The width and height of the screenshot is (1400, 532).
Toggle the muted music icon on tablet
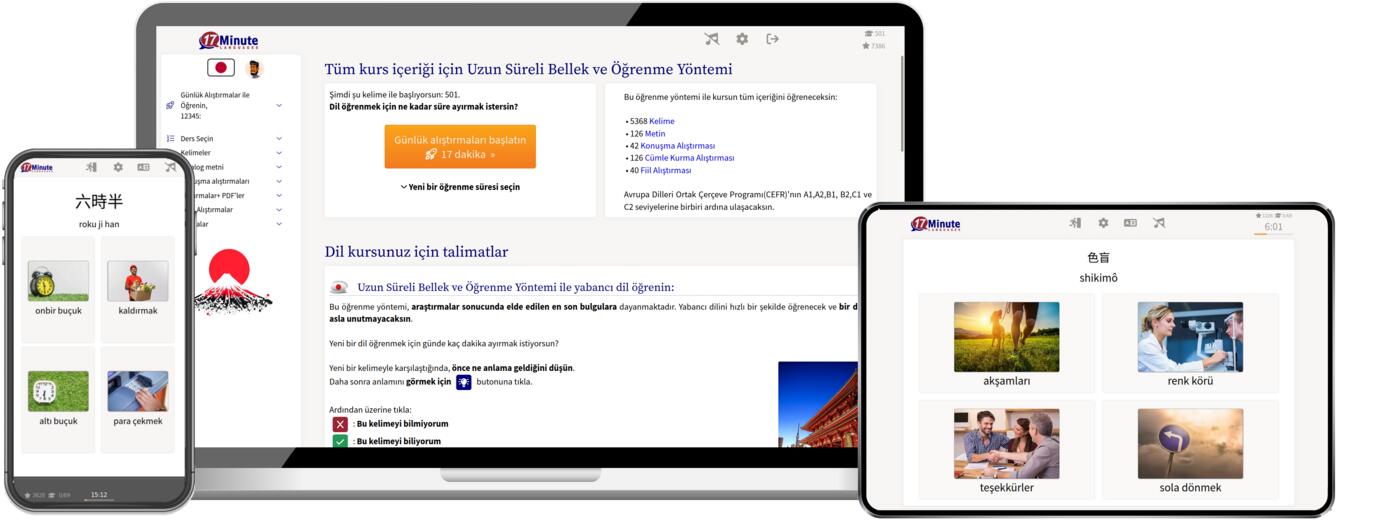1158,223
